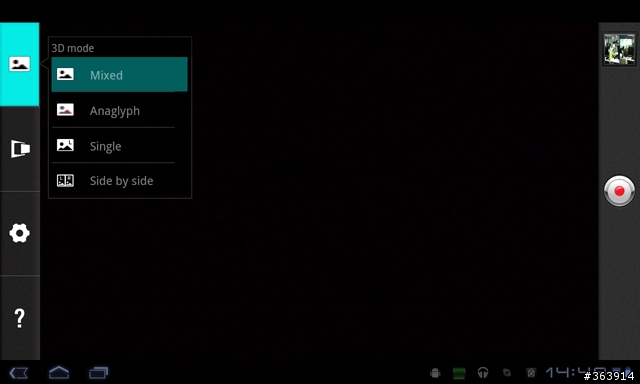Open camera settings gear
The height and width of the screenshot is (384, 640).
[20, 233]
